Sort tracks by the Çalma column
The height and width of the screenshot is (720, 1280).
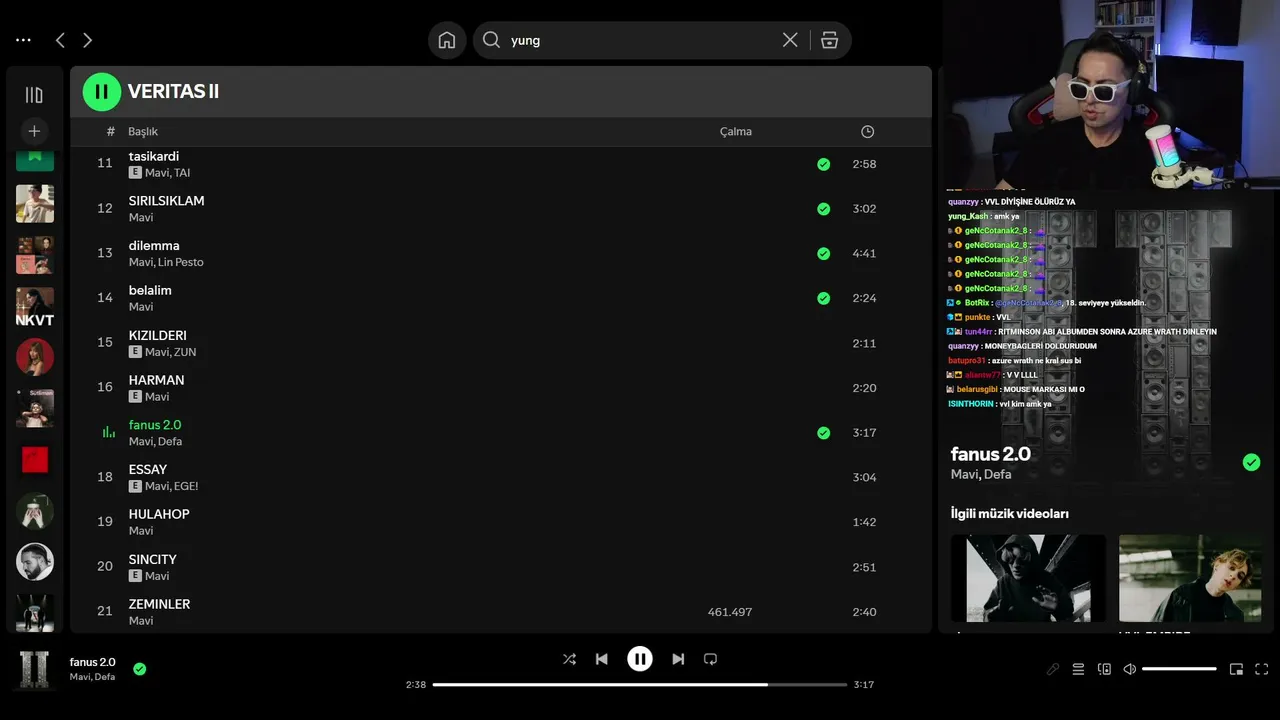736,132
